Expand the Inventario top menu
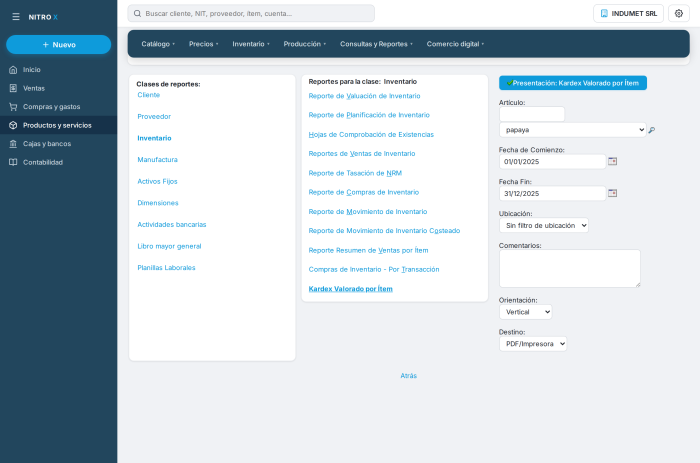 (251, 44)
